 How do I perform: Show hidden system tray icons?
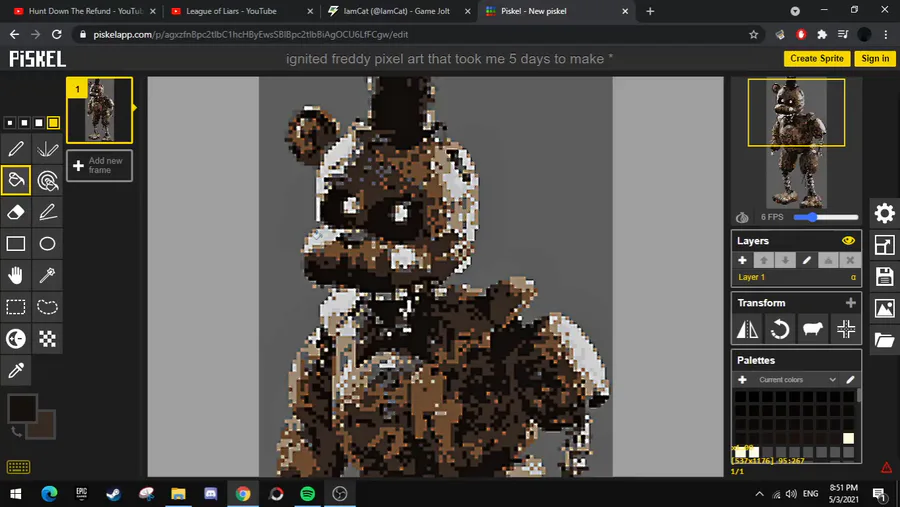[x=759, y=494]
